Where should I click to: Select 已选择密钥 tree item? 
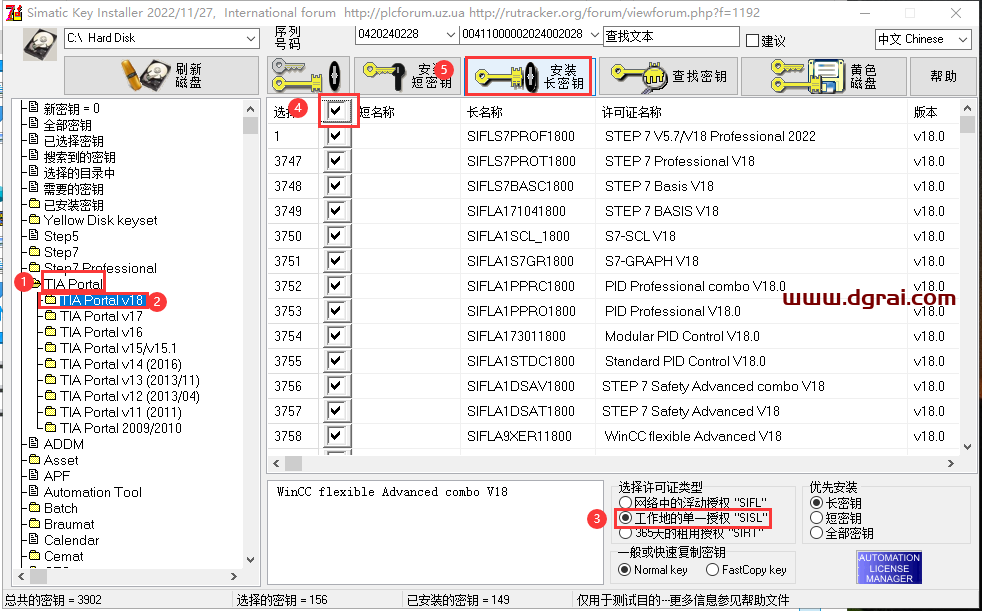(74, 141)
